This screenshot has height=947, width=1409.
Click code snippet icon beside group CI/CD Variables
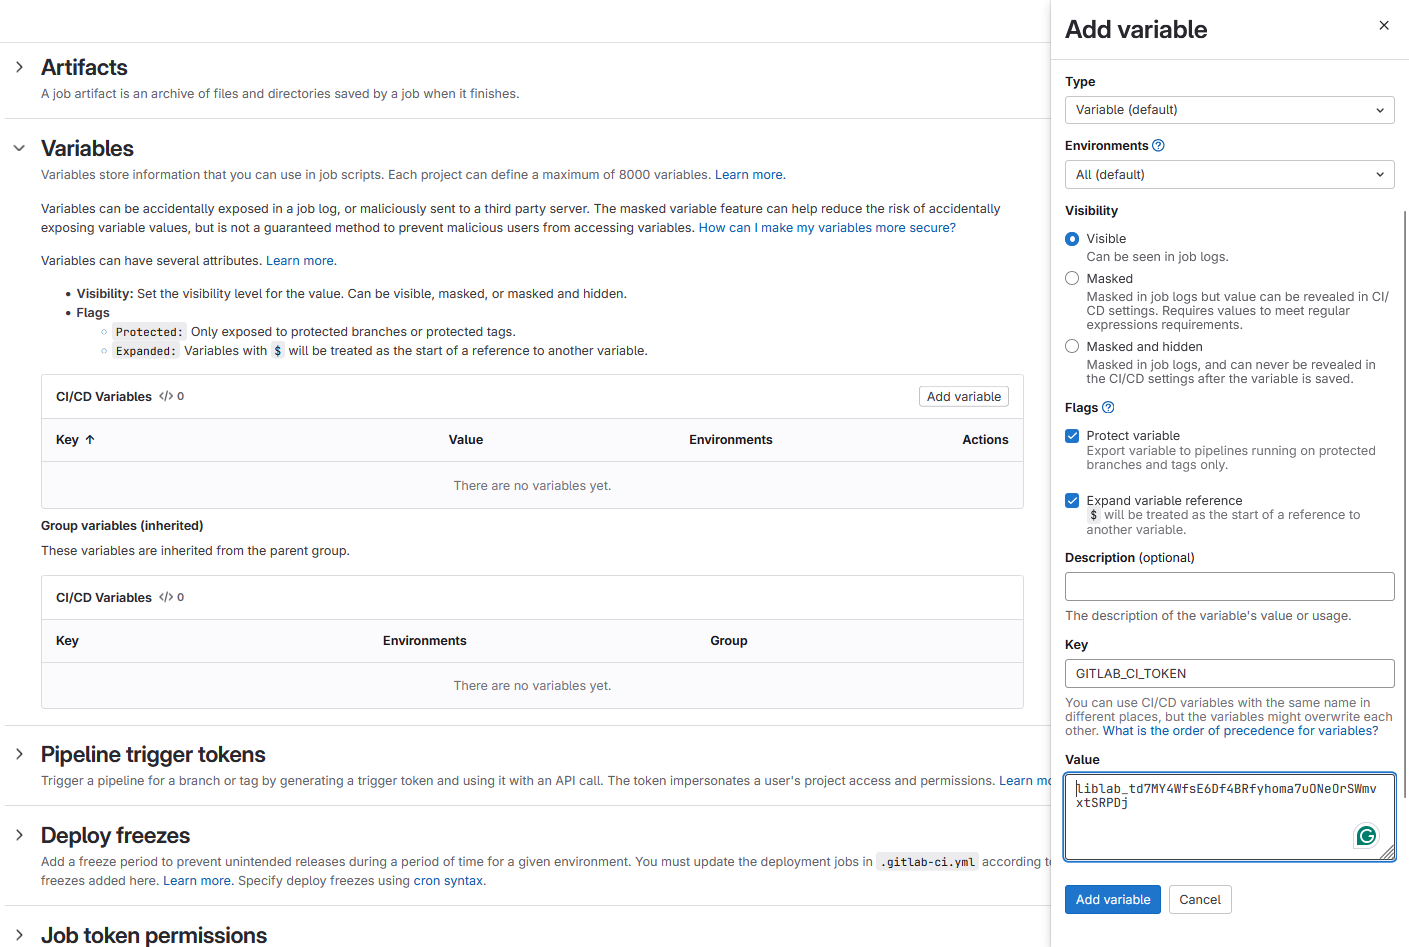coord(166,597)
